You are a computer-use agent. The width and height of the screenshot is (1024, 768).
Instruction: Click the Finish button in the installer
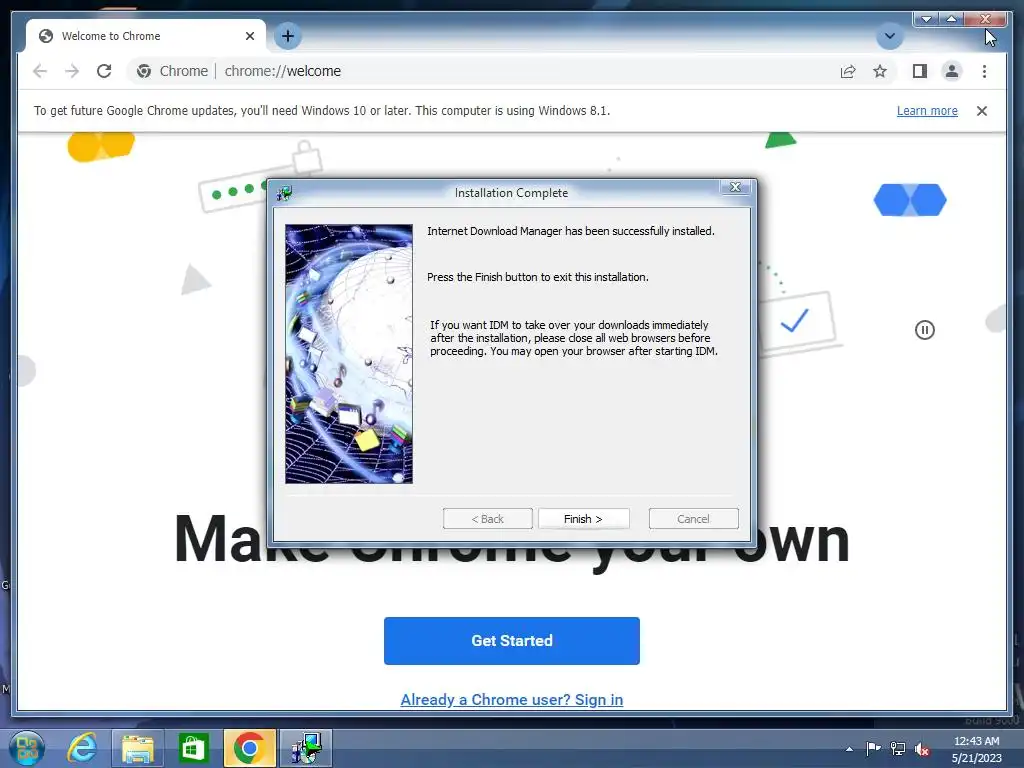coord(583,519)
